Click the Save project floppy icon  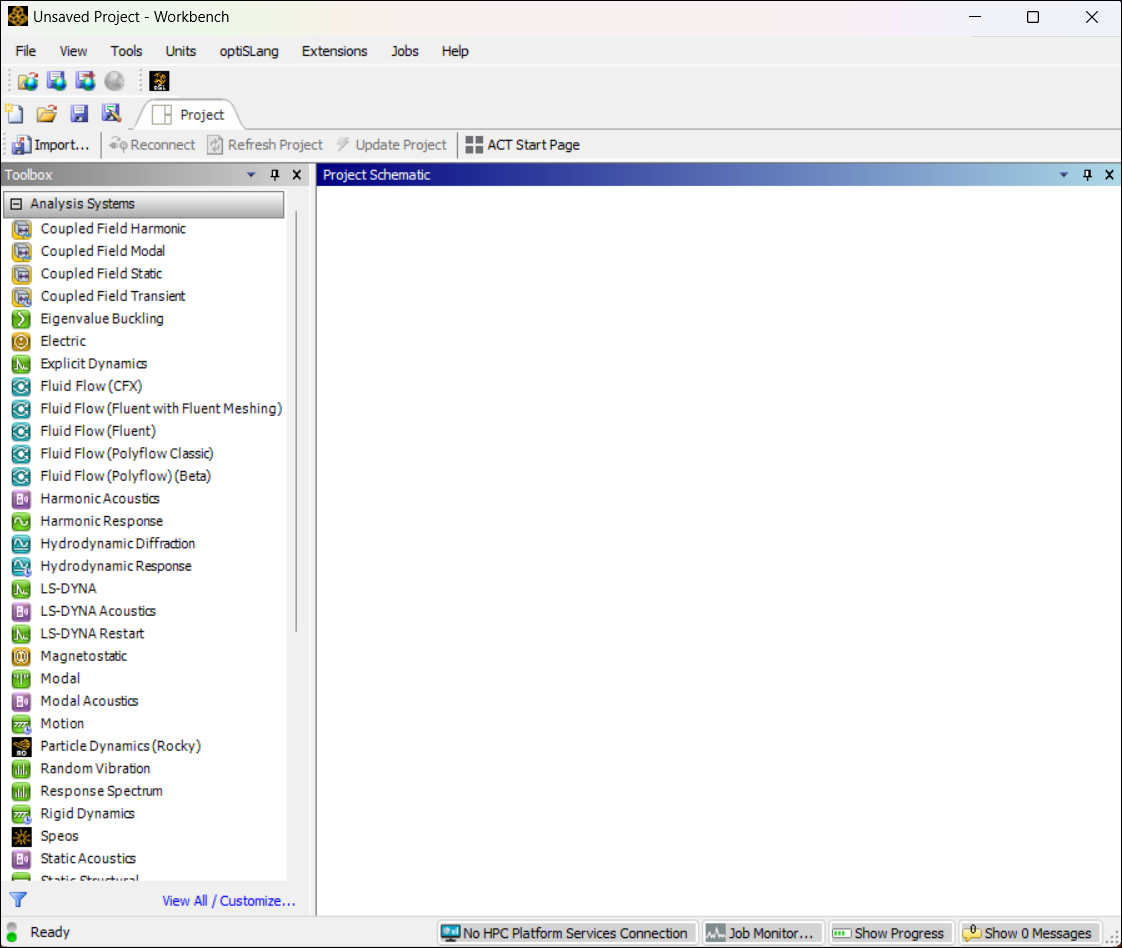point(79,114)
